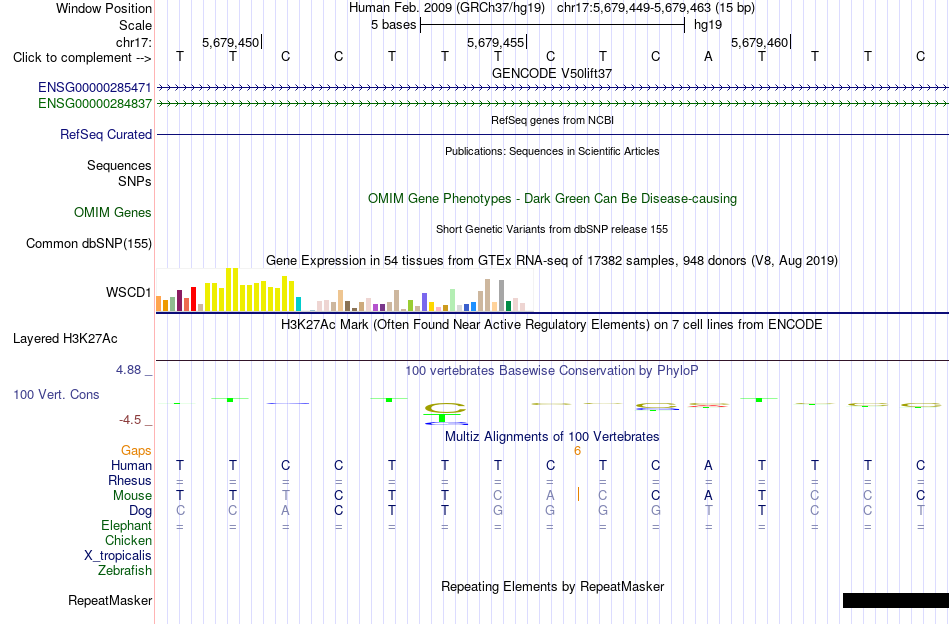This screenshot has width=950, height=624.
Task: Click 'Short Genetic Variants from dbSNP release 155'
Action: [x=552, y=229]
